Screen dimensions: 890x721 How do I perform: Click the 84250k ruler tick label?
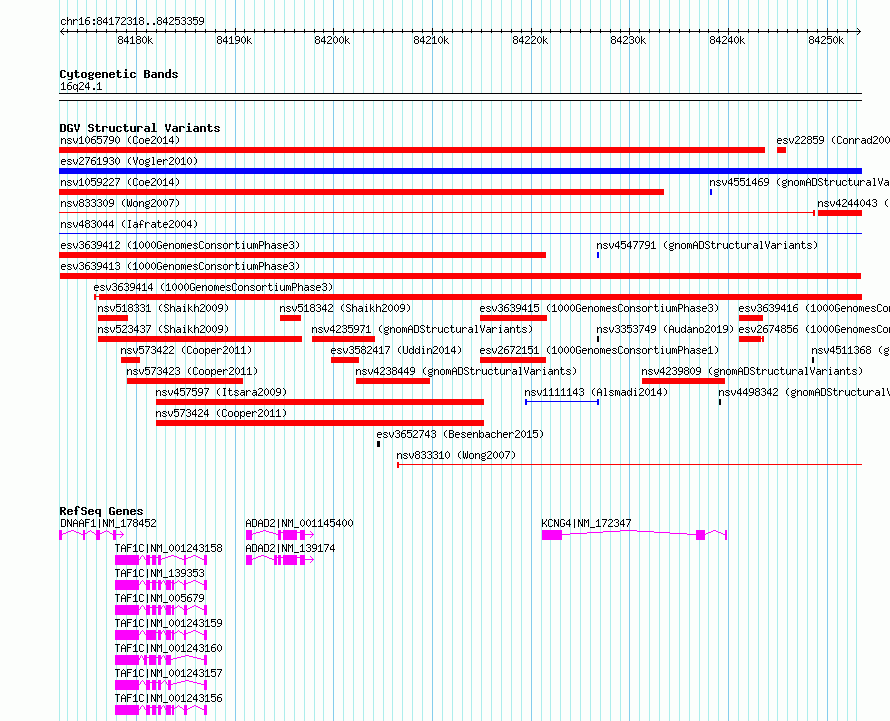(x=826, y=41)
